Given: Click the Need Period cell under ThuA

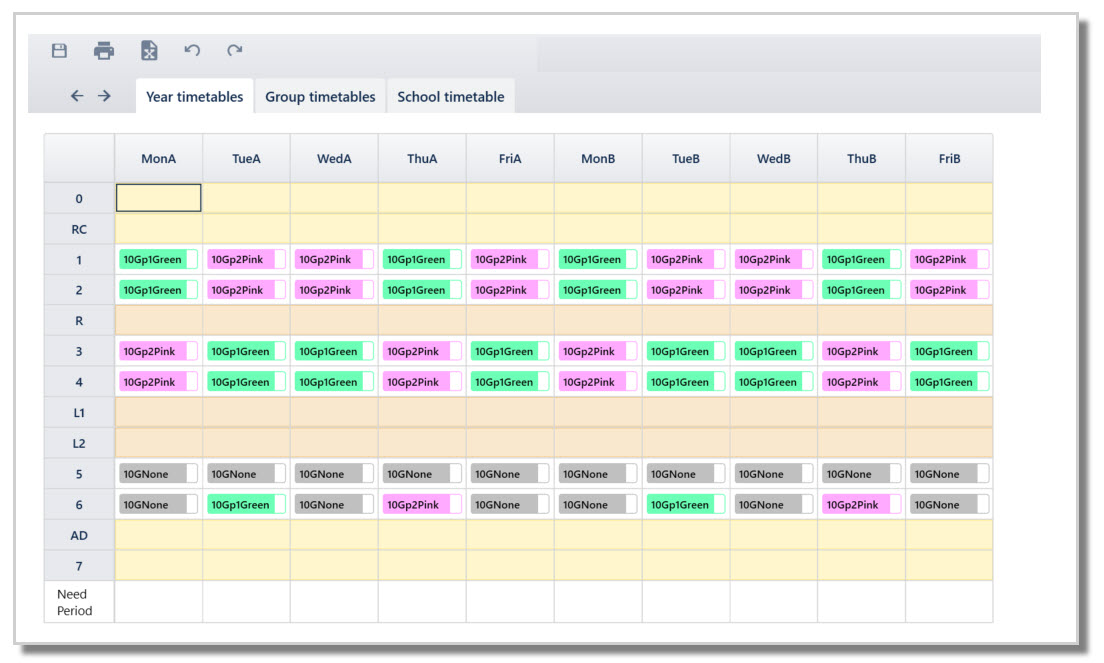Looking at the screenshot, I should [x=422, y=602].
